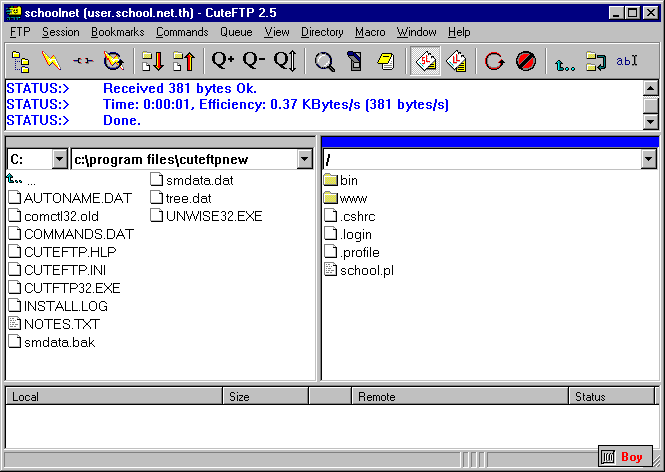Click the Local column header

point(114,397)
